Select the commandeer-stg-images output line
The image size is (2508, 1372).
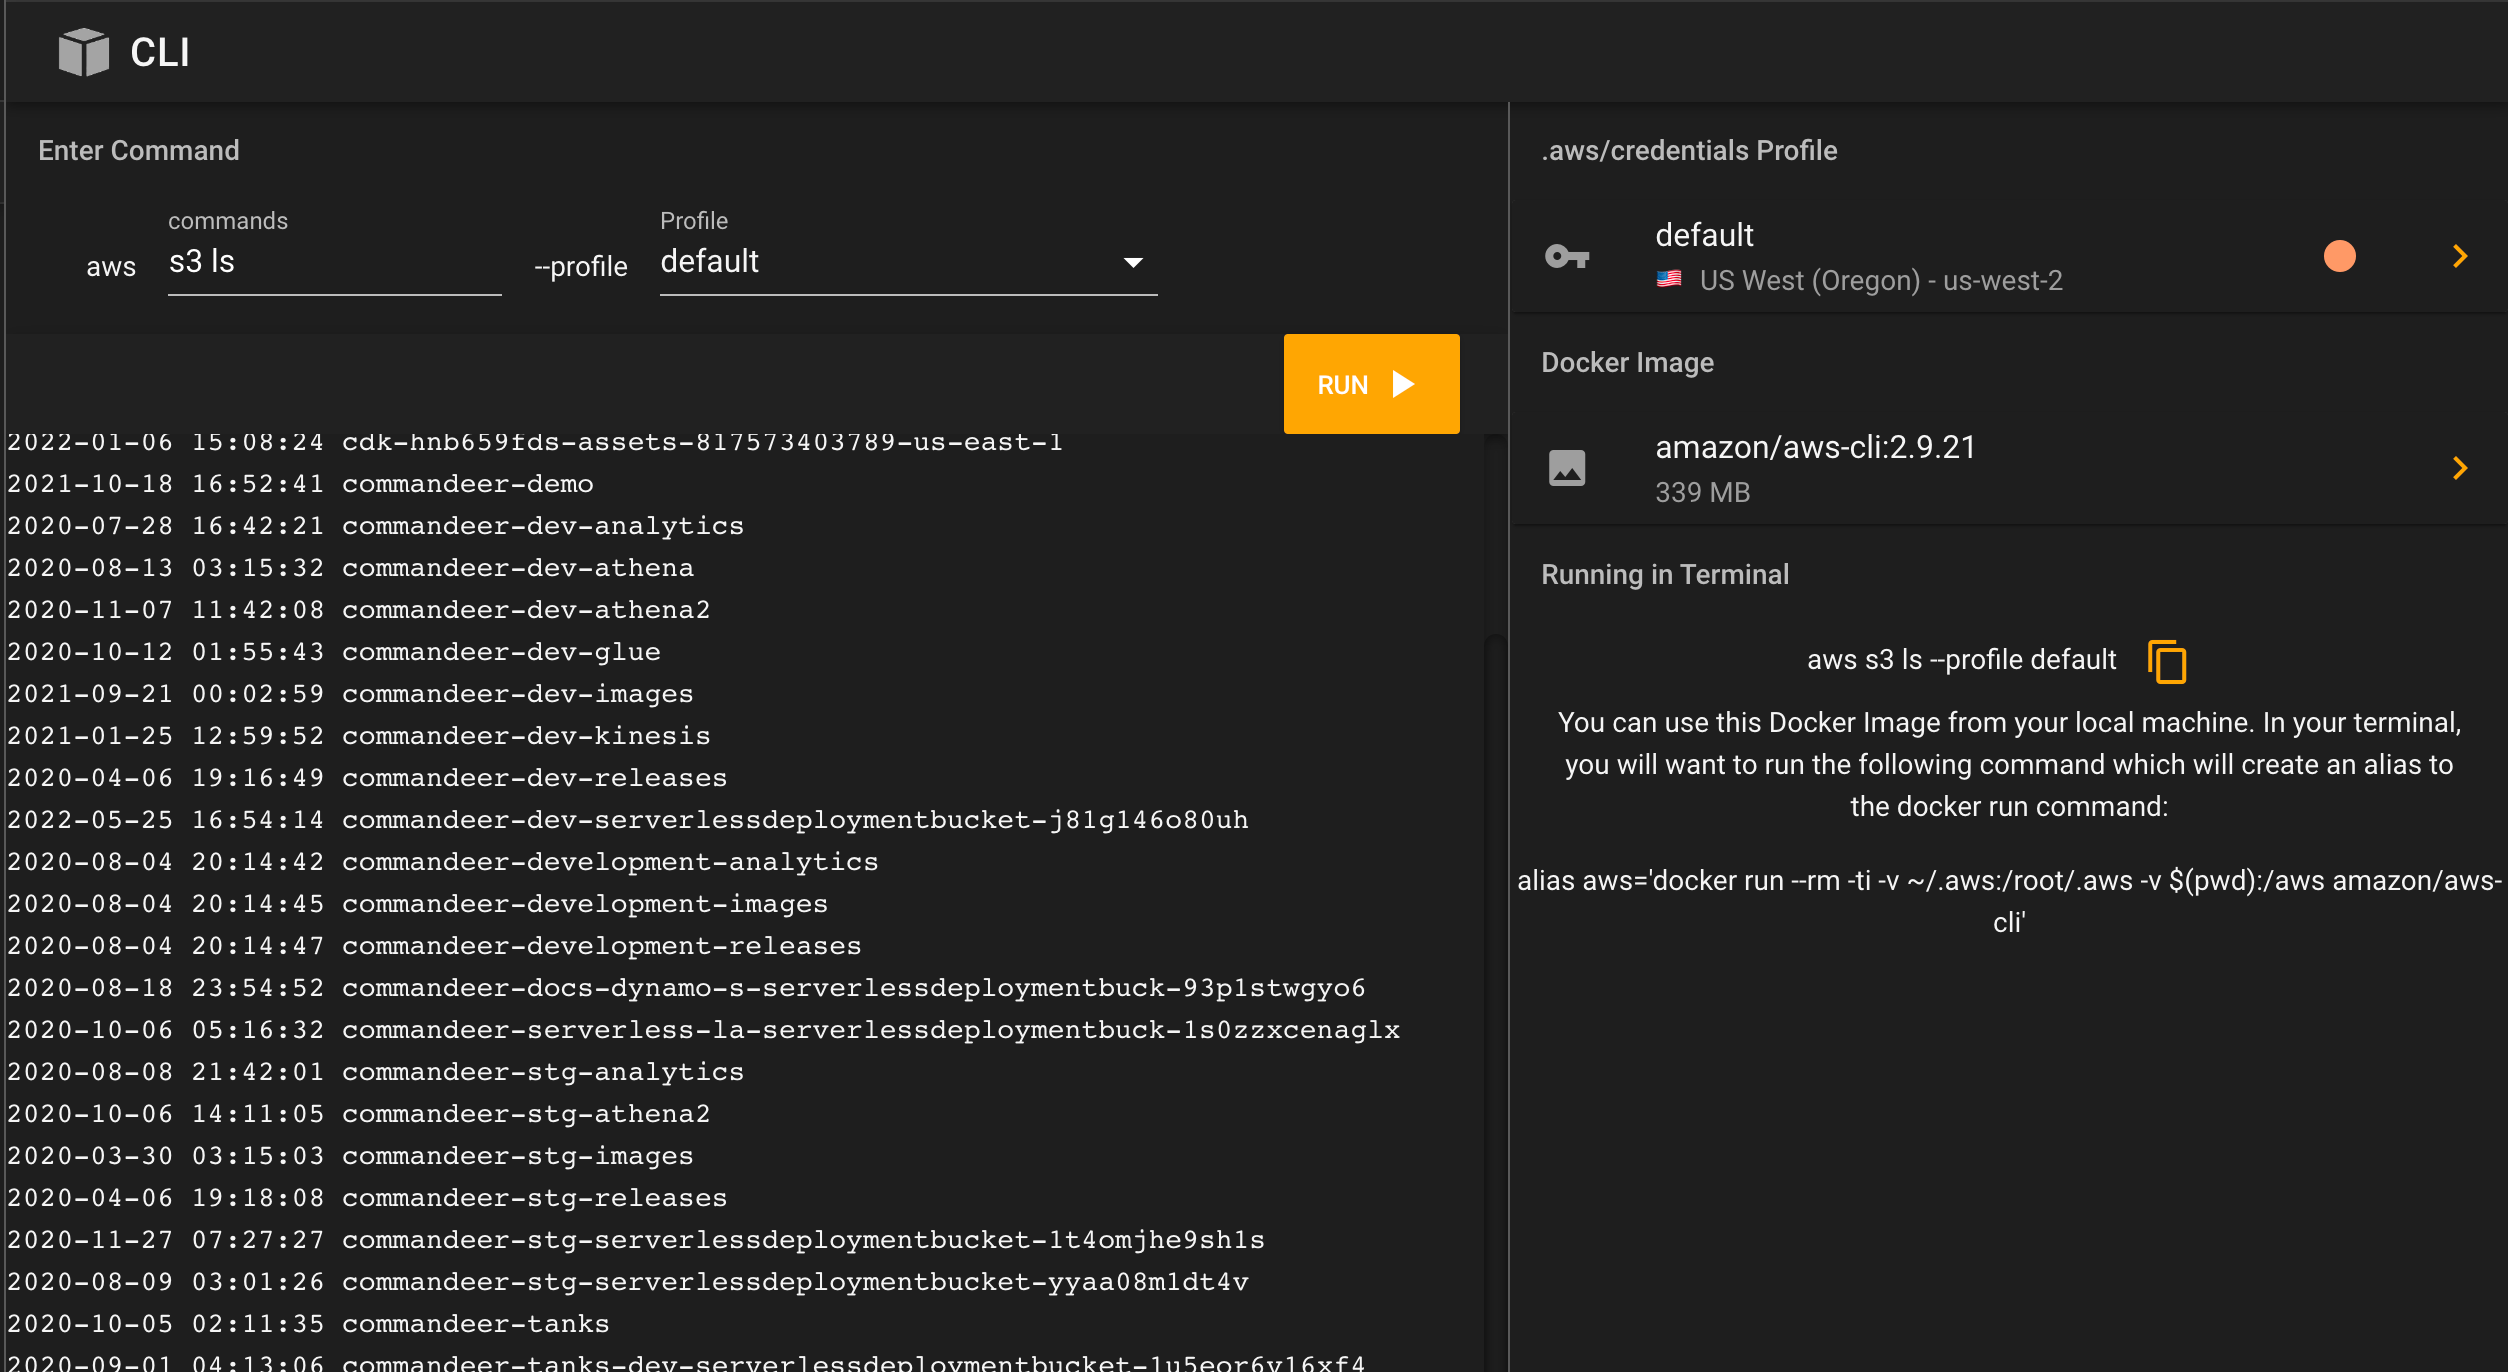click(x=351, y=1156)
